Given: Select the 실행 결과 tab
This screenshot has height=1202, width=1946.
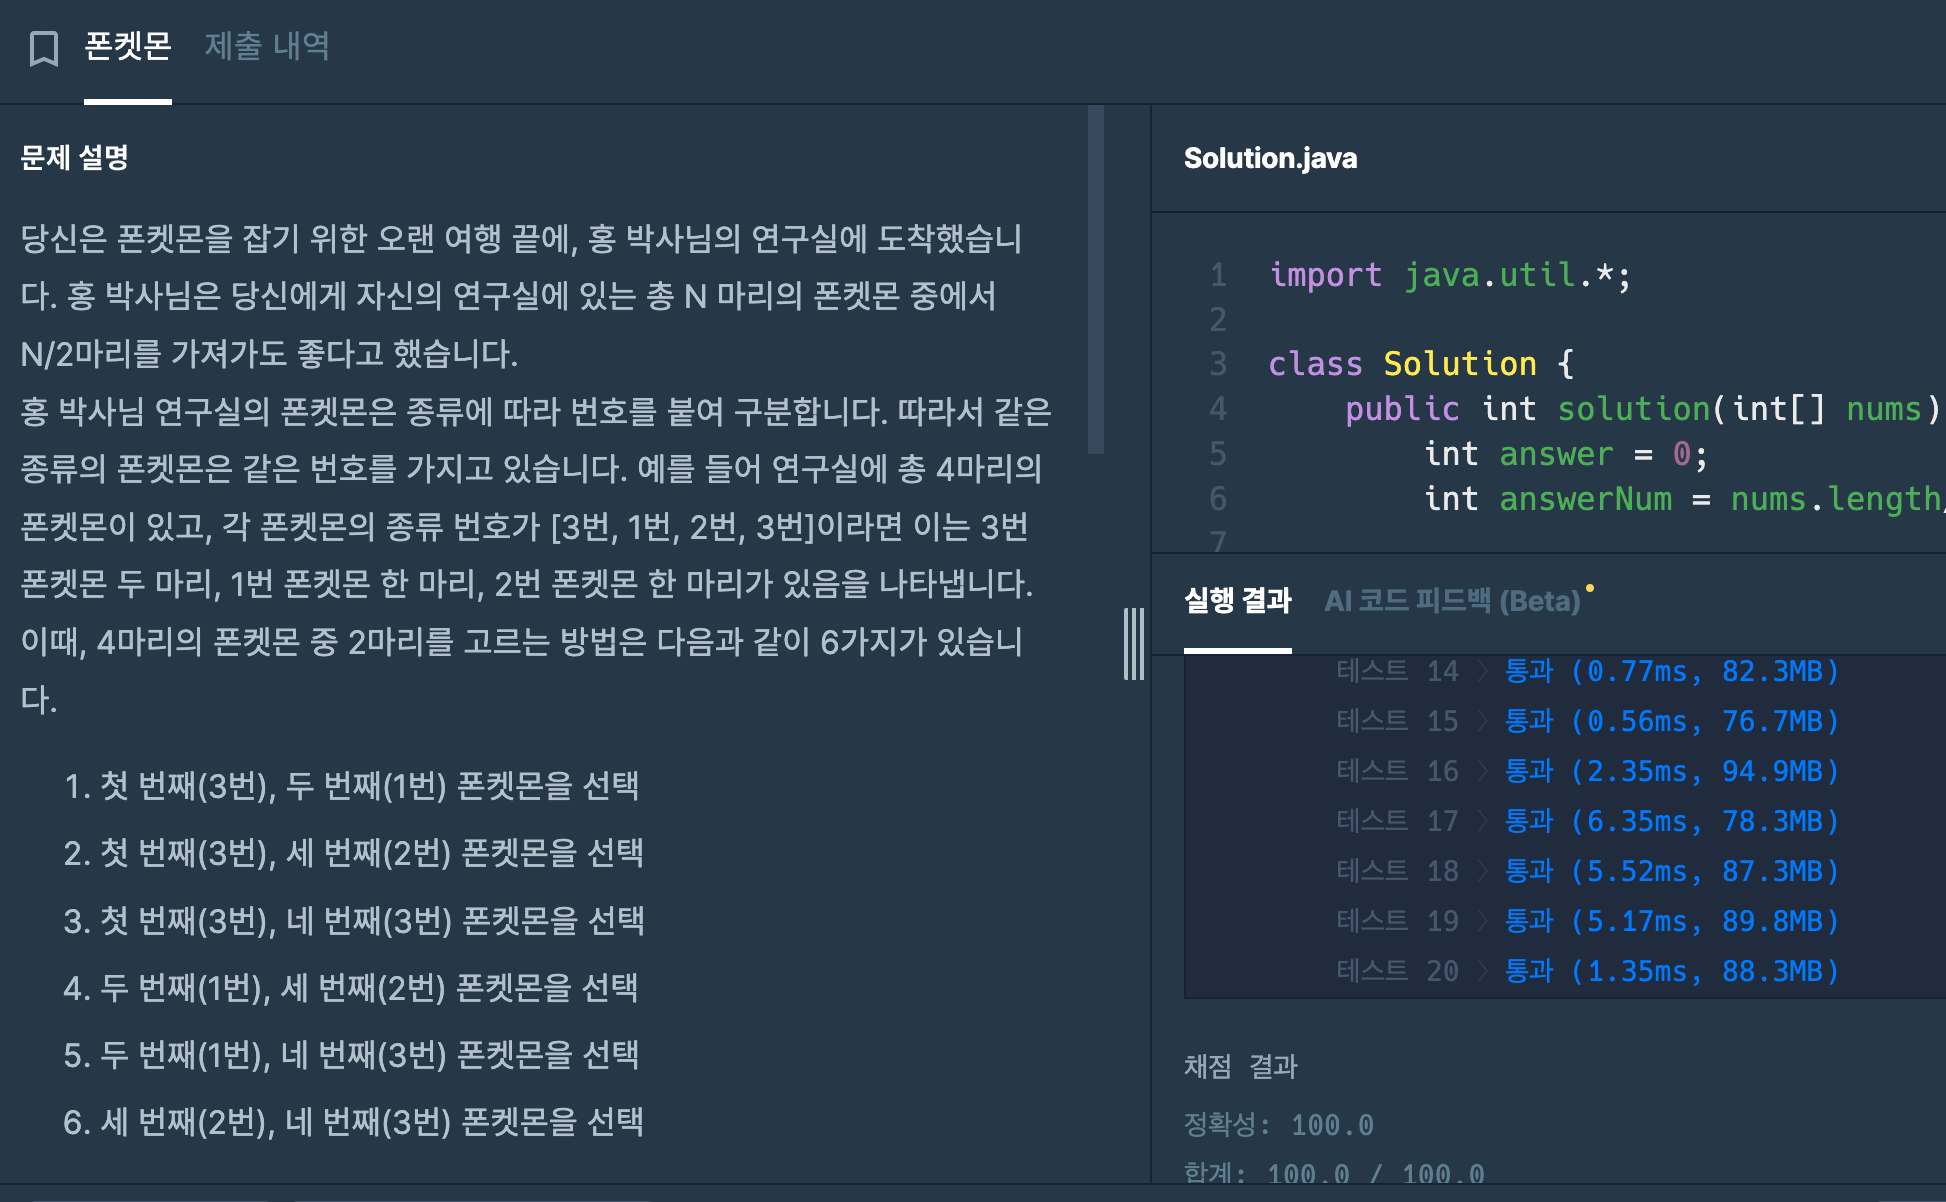Looking at the screenshot, I should [1238, 600].
